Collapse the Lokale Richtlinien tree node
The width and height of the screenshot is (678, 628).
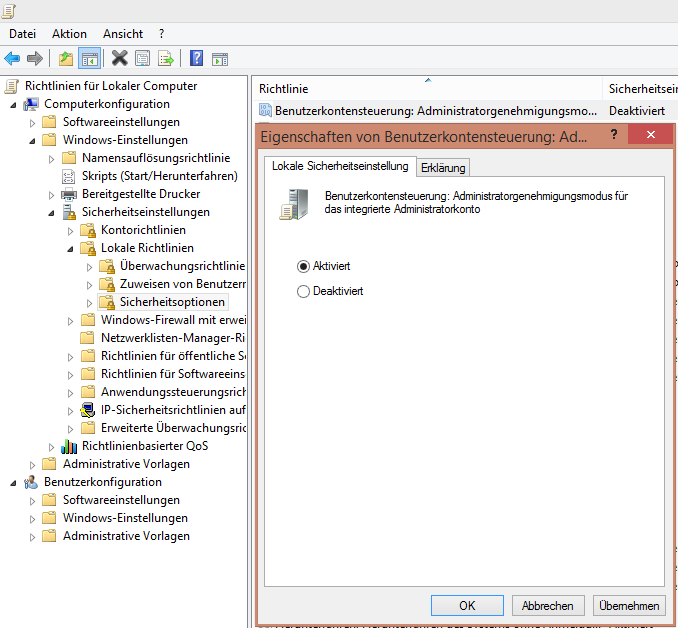pyautogui.click(x=71, y=248)
